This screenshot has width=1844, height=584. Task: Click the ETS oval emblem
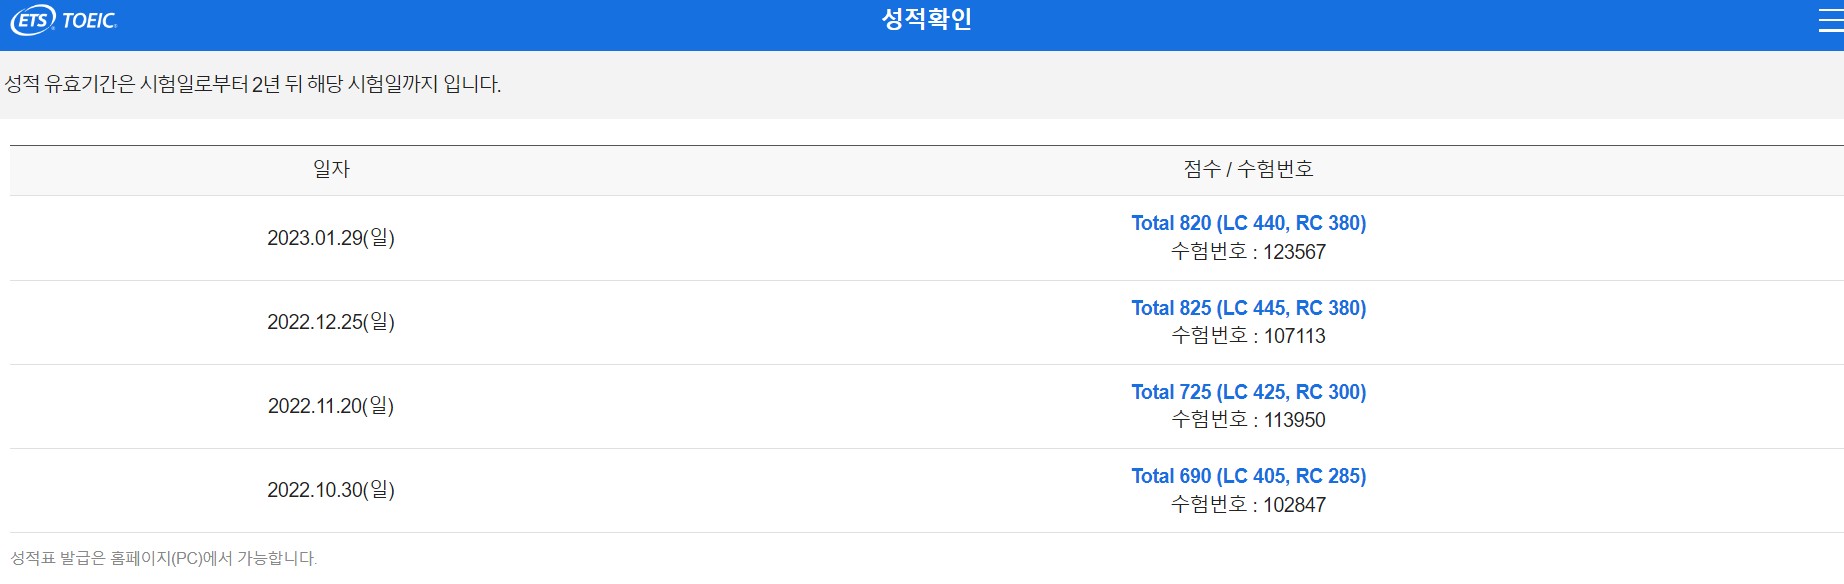click(x=33, y=20)
